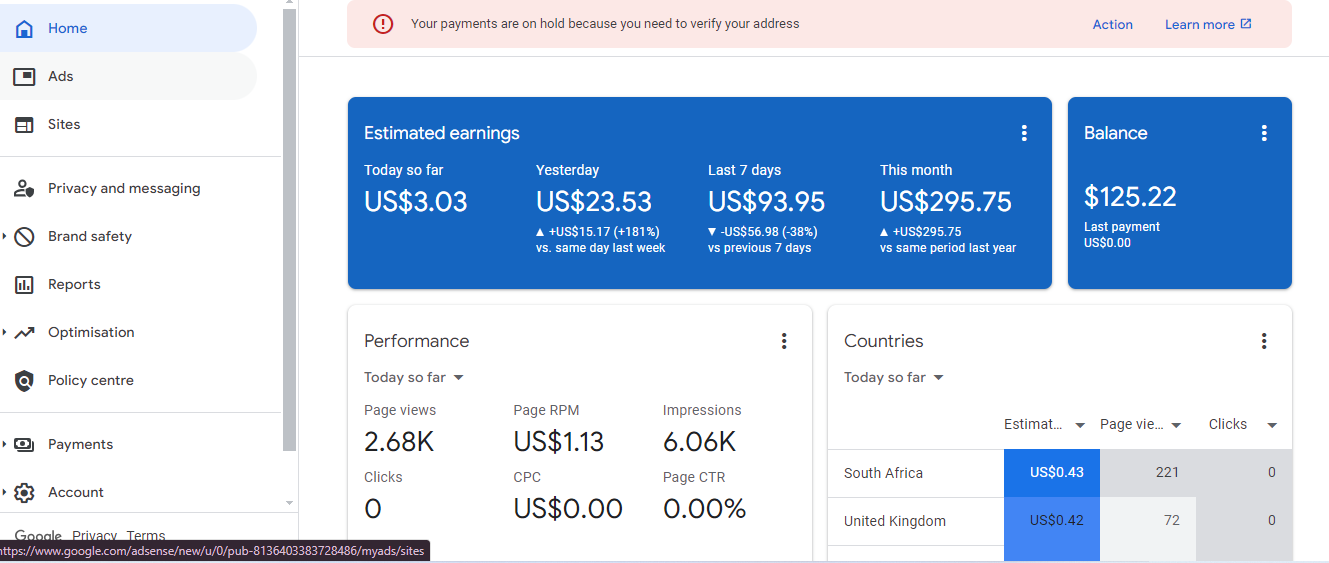Click the red alert icon in payment hold banner
Image resolution: width=1329 pixels, height=563 pixels.
tap(383, 24)
